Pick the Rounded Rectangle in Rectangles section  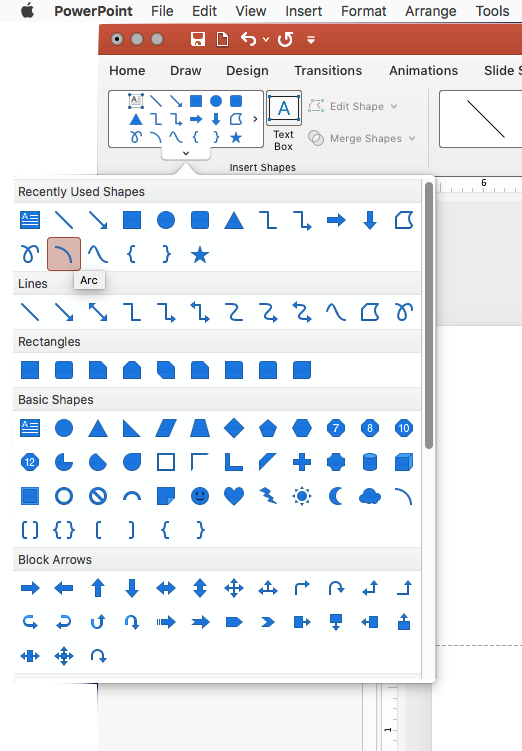point(64,370)
